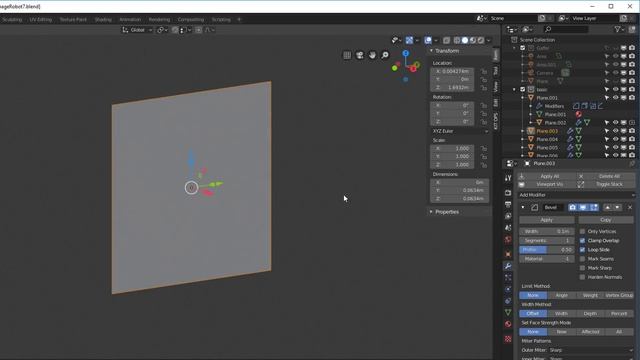The width and height of the screenshot is (640, 360).
Task: Open the Texture Paint workspace tab
Action: coord(73,20)
